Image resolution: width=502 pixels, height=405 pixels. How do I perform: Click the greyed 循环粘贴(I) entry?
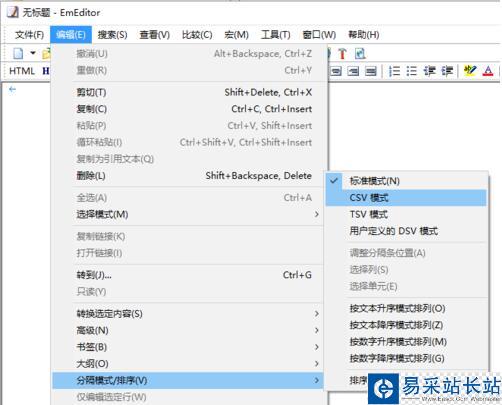[x=188, y=142]
